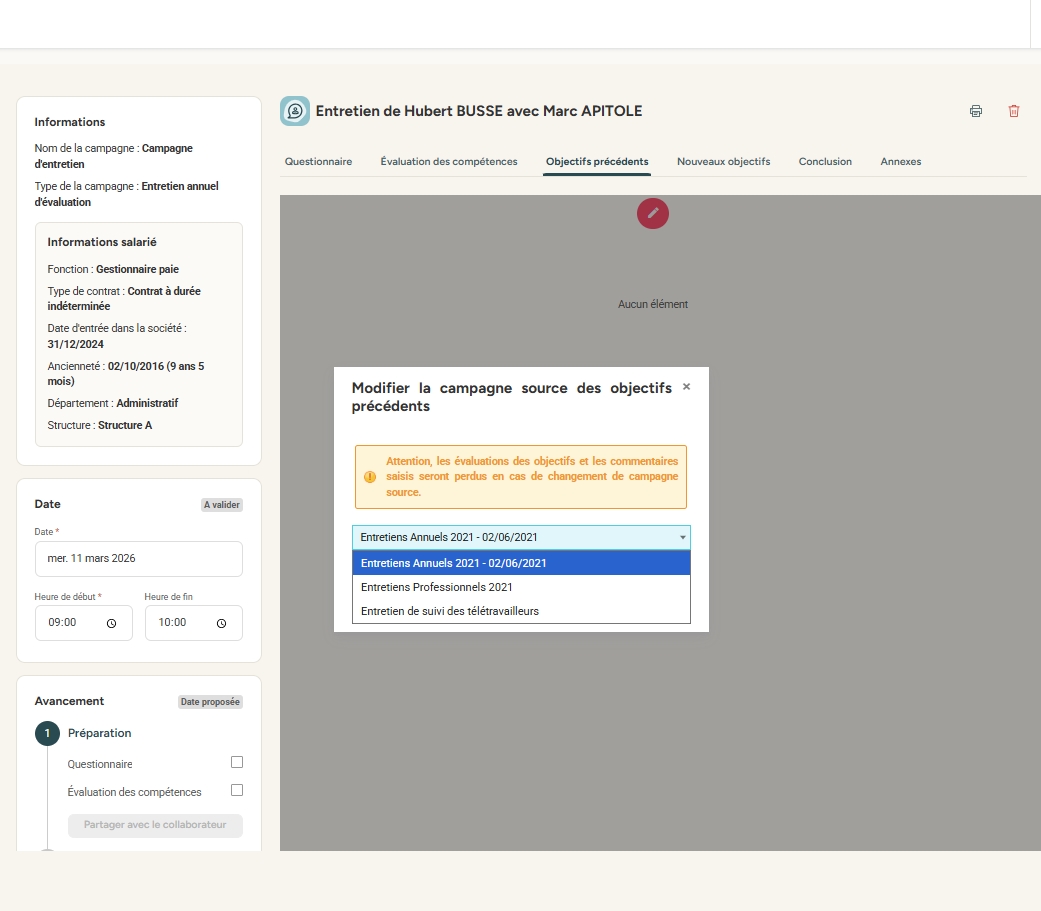Collapse the campaign source dropdown arrow
The image size is (1041, 911).
(683, 538)
